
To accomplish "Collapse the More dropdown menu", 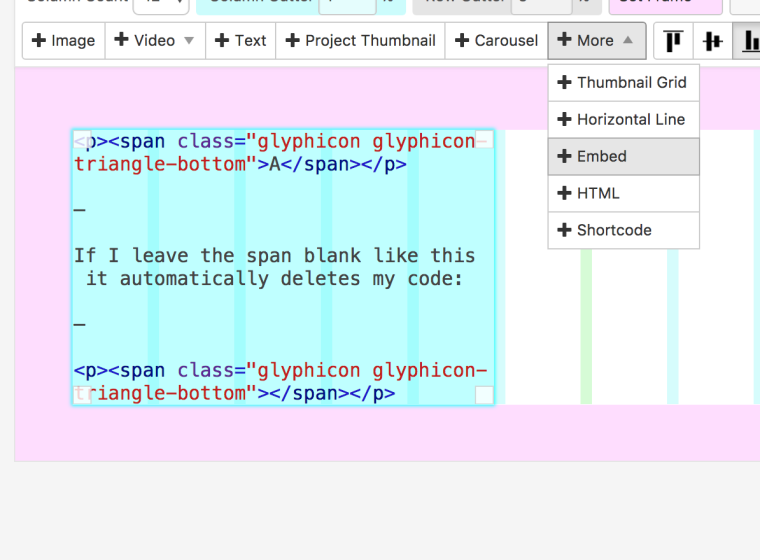I will coord(596,41).
